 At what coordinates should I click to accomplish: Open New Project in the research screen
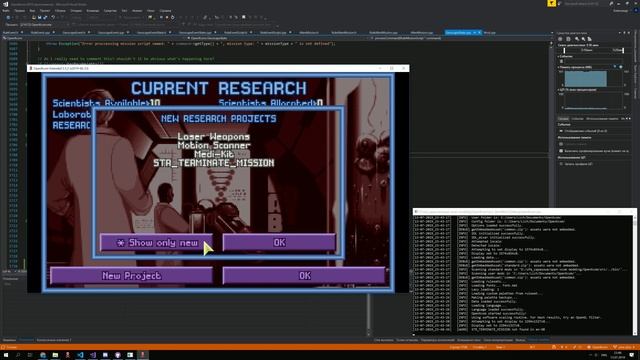point(131,276)
